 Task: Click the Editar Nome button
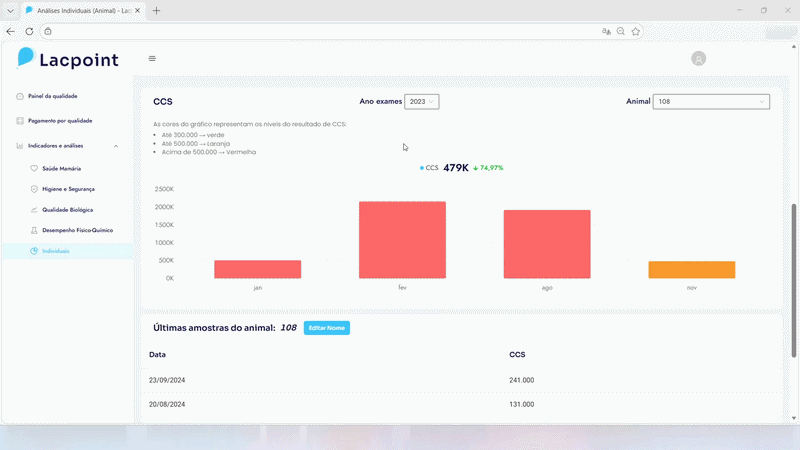click(326, 328)
